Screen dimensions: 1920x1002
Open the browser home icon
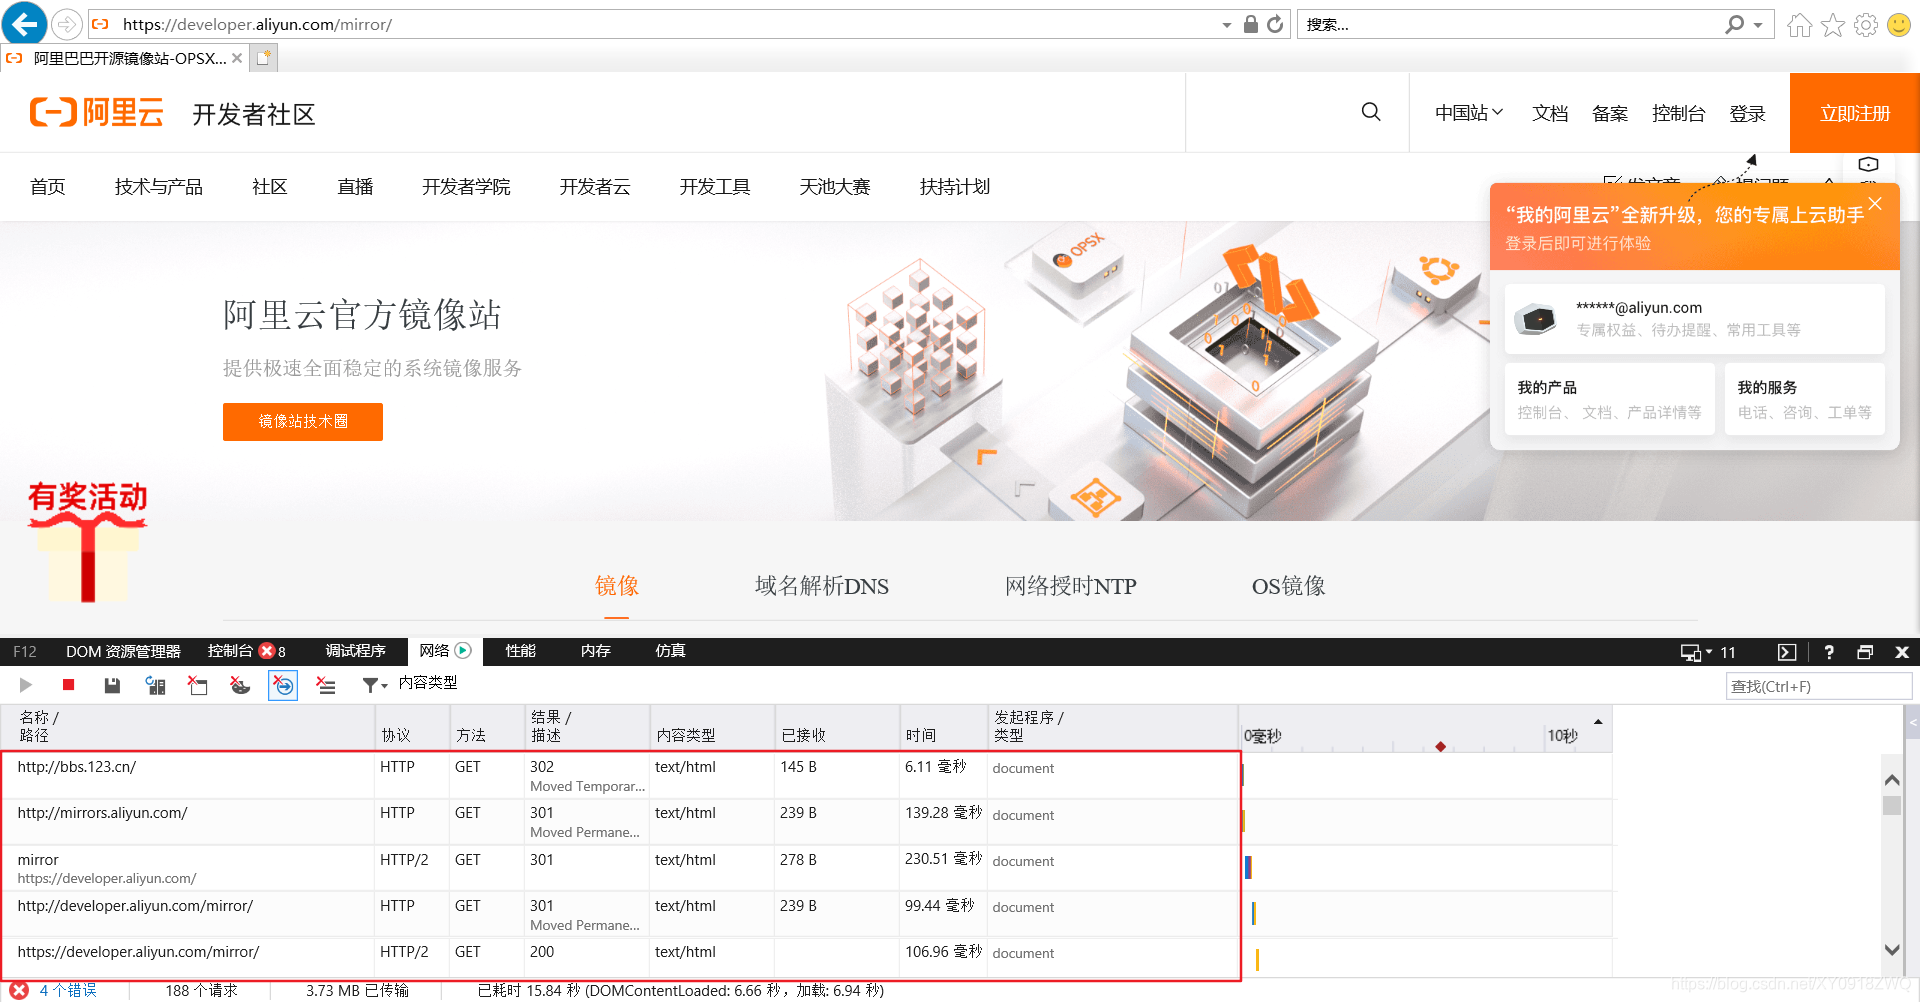click(1799, 24)
